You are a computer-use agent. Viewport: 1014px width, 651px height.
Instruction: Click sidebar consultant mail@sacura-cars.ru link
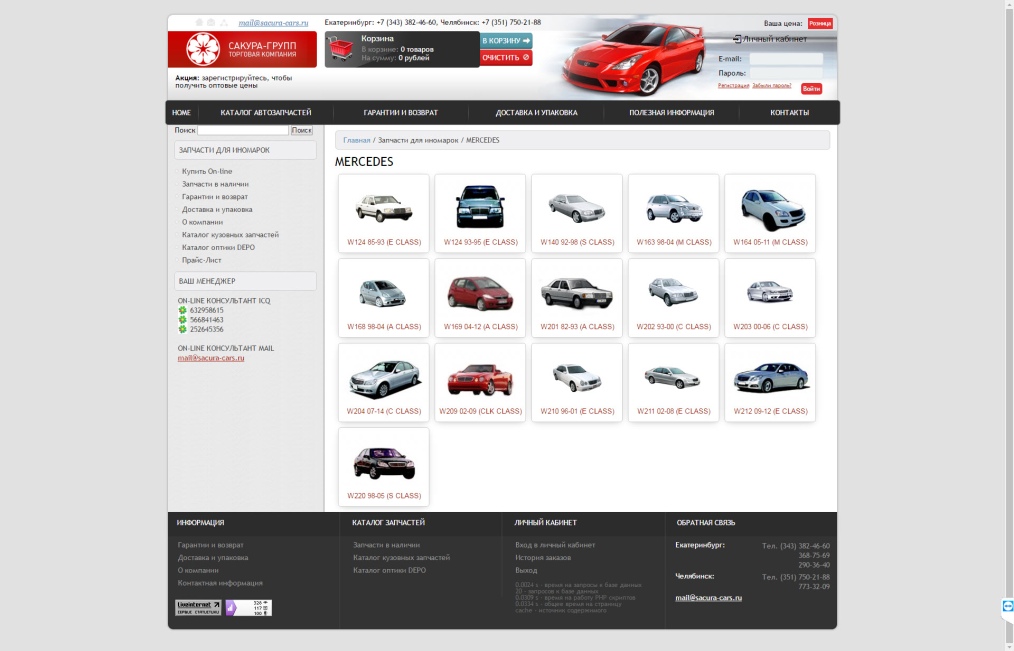coord(211,358)
